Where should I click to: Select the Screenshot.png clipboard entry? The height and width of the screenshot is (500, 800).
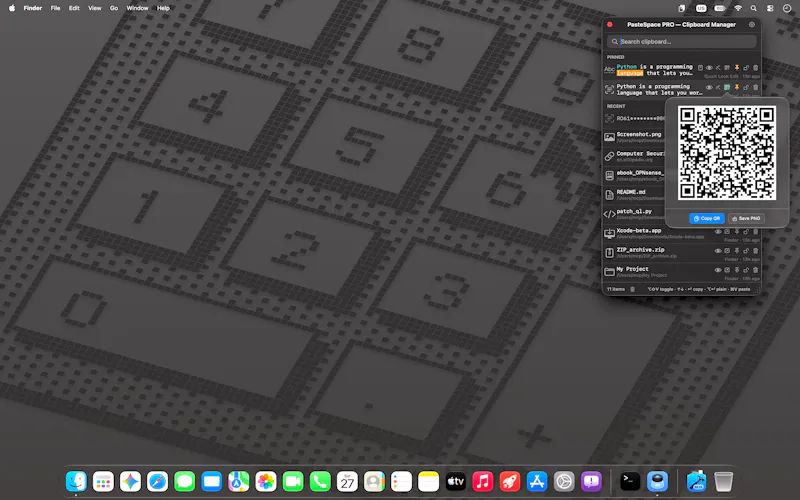coord(634,137)
